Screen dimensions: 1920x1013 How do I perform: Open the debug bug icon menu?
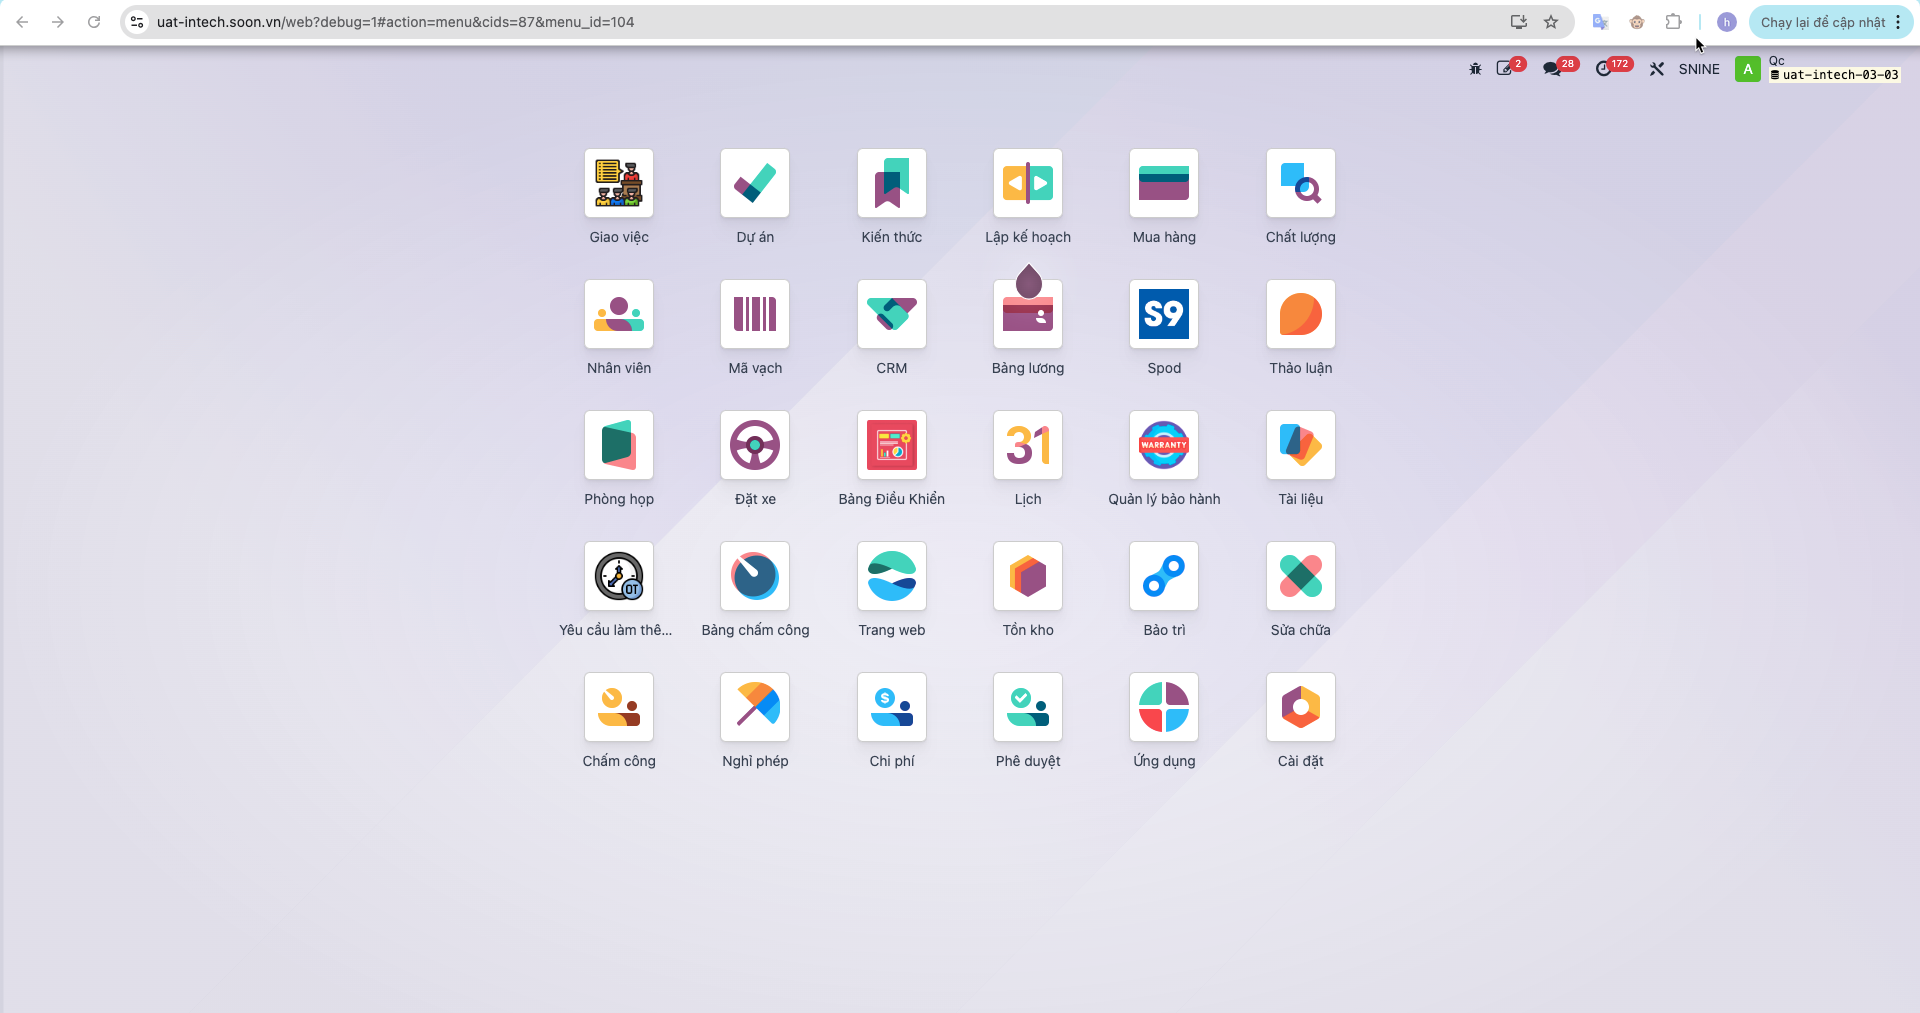click(x=1475, y=69)
